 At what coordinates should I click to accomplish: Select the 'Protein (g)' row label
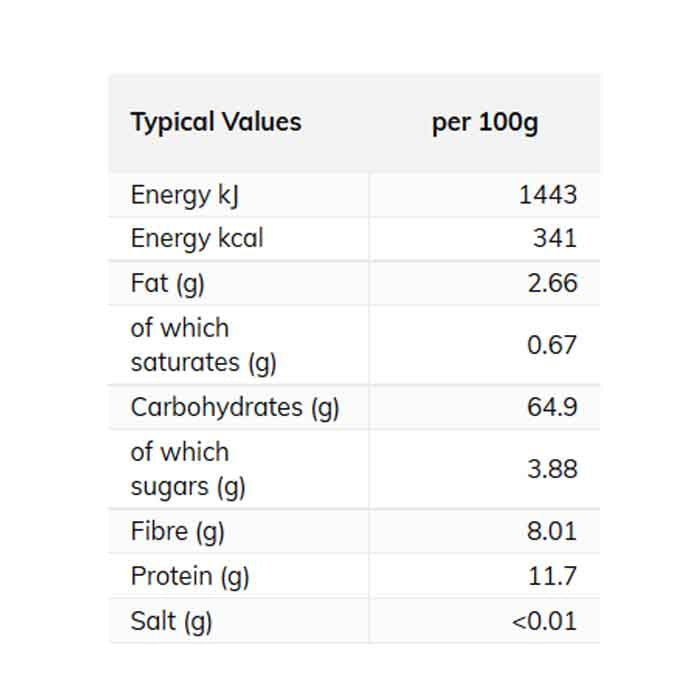click(x=190, y=576)
